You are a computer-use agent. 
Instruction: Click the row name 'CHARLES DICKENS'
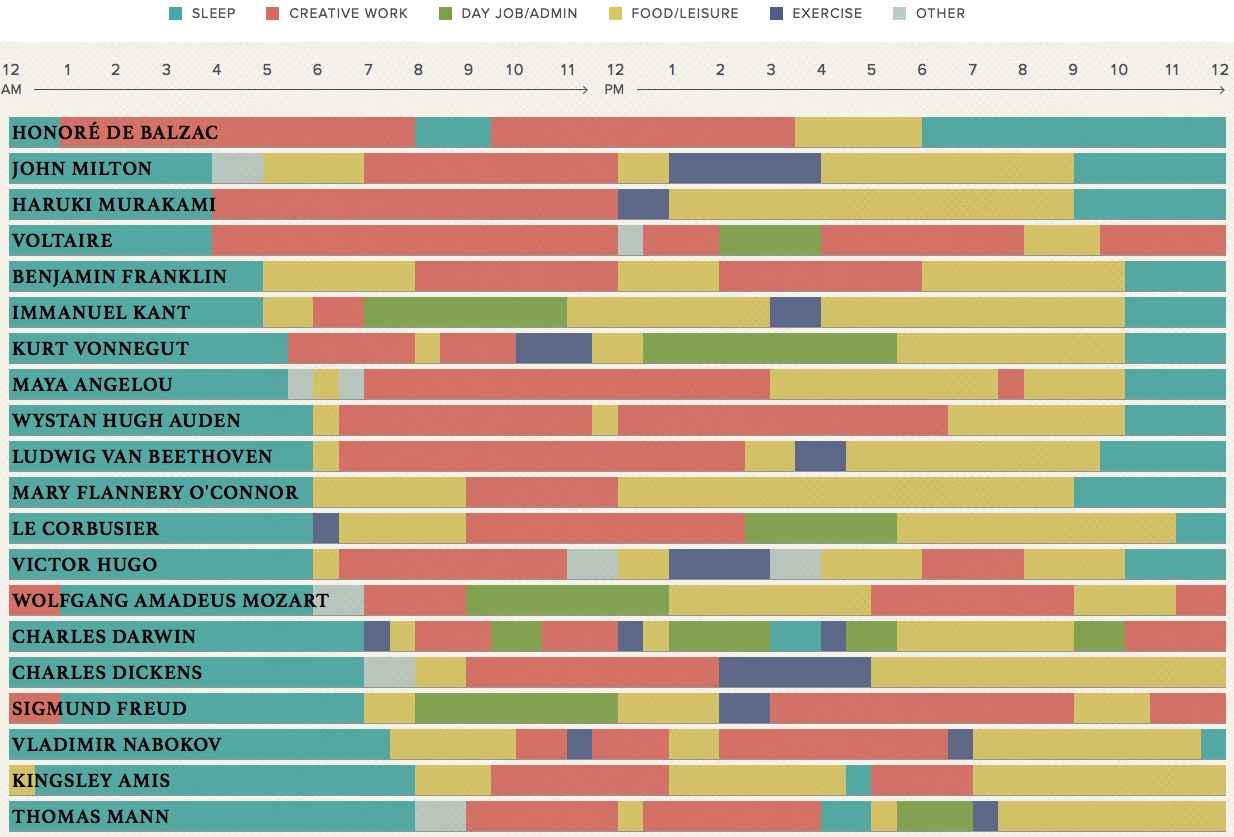point(107,672)
